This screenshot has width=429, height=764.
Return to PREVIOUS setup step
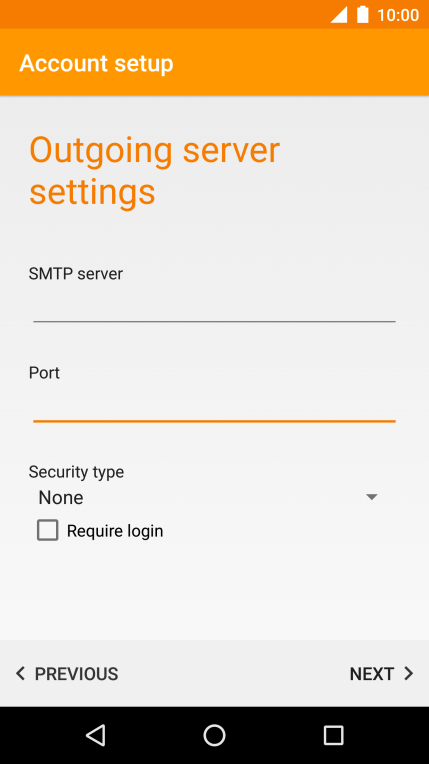coord(67,674)
